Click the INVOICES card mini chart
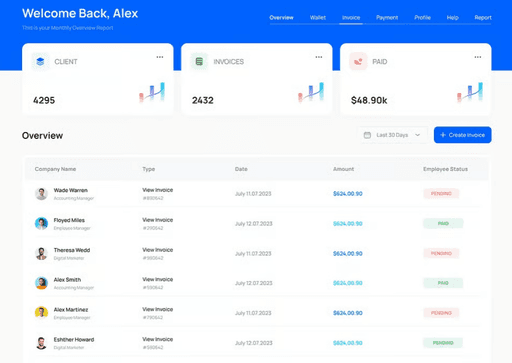512x363 pixels. 311,92
